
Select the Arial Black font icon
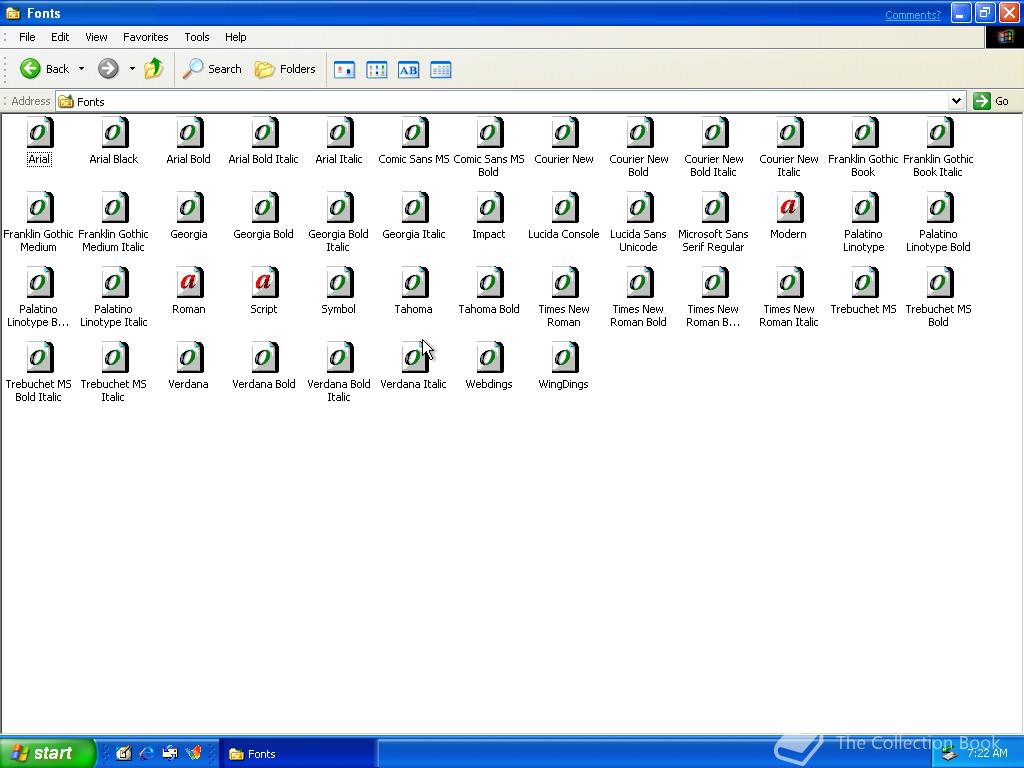tap(114, 133)
